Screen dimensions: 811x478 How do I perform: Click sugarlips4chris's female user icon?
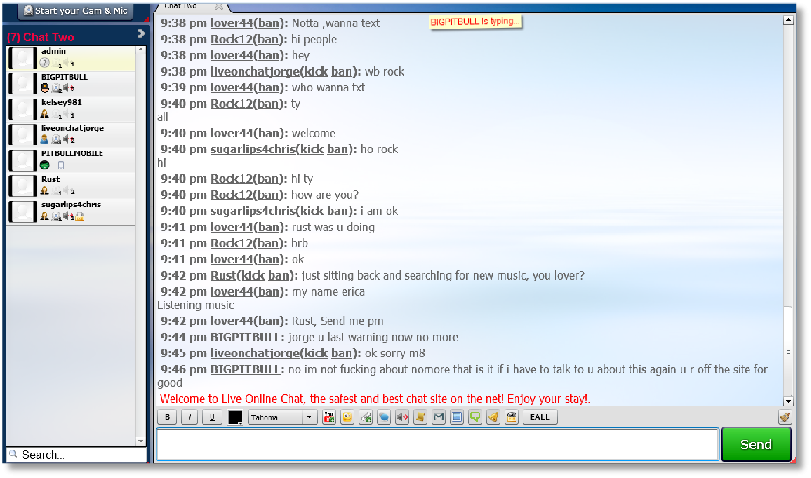click(44, 216)
